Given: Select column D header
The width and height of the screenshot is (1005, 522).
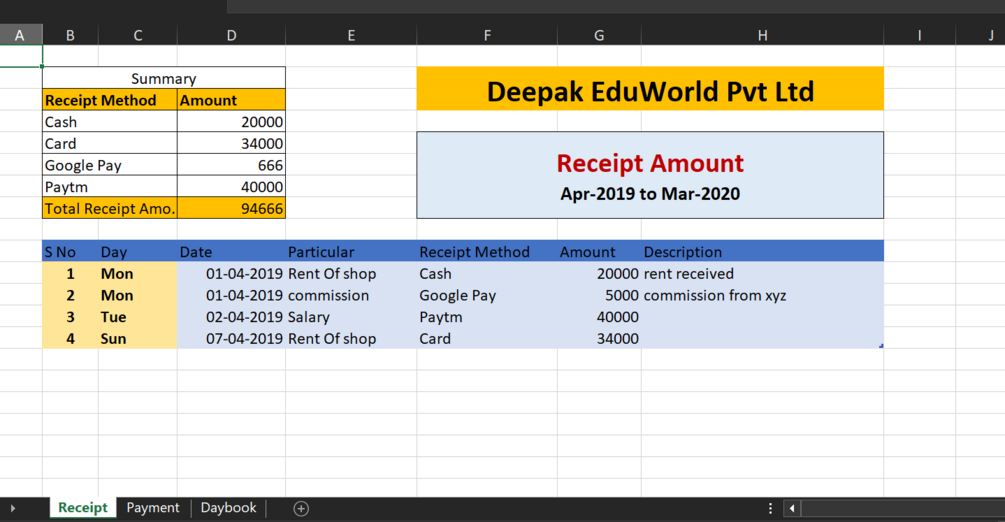Looking at the screenshot, I should [x=231, y=35].
